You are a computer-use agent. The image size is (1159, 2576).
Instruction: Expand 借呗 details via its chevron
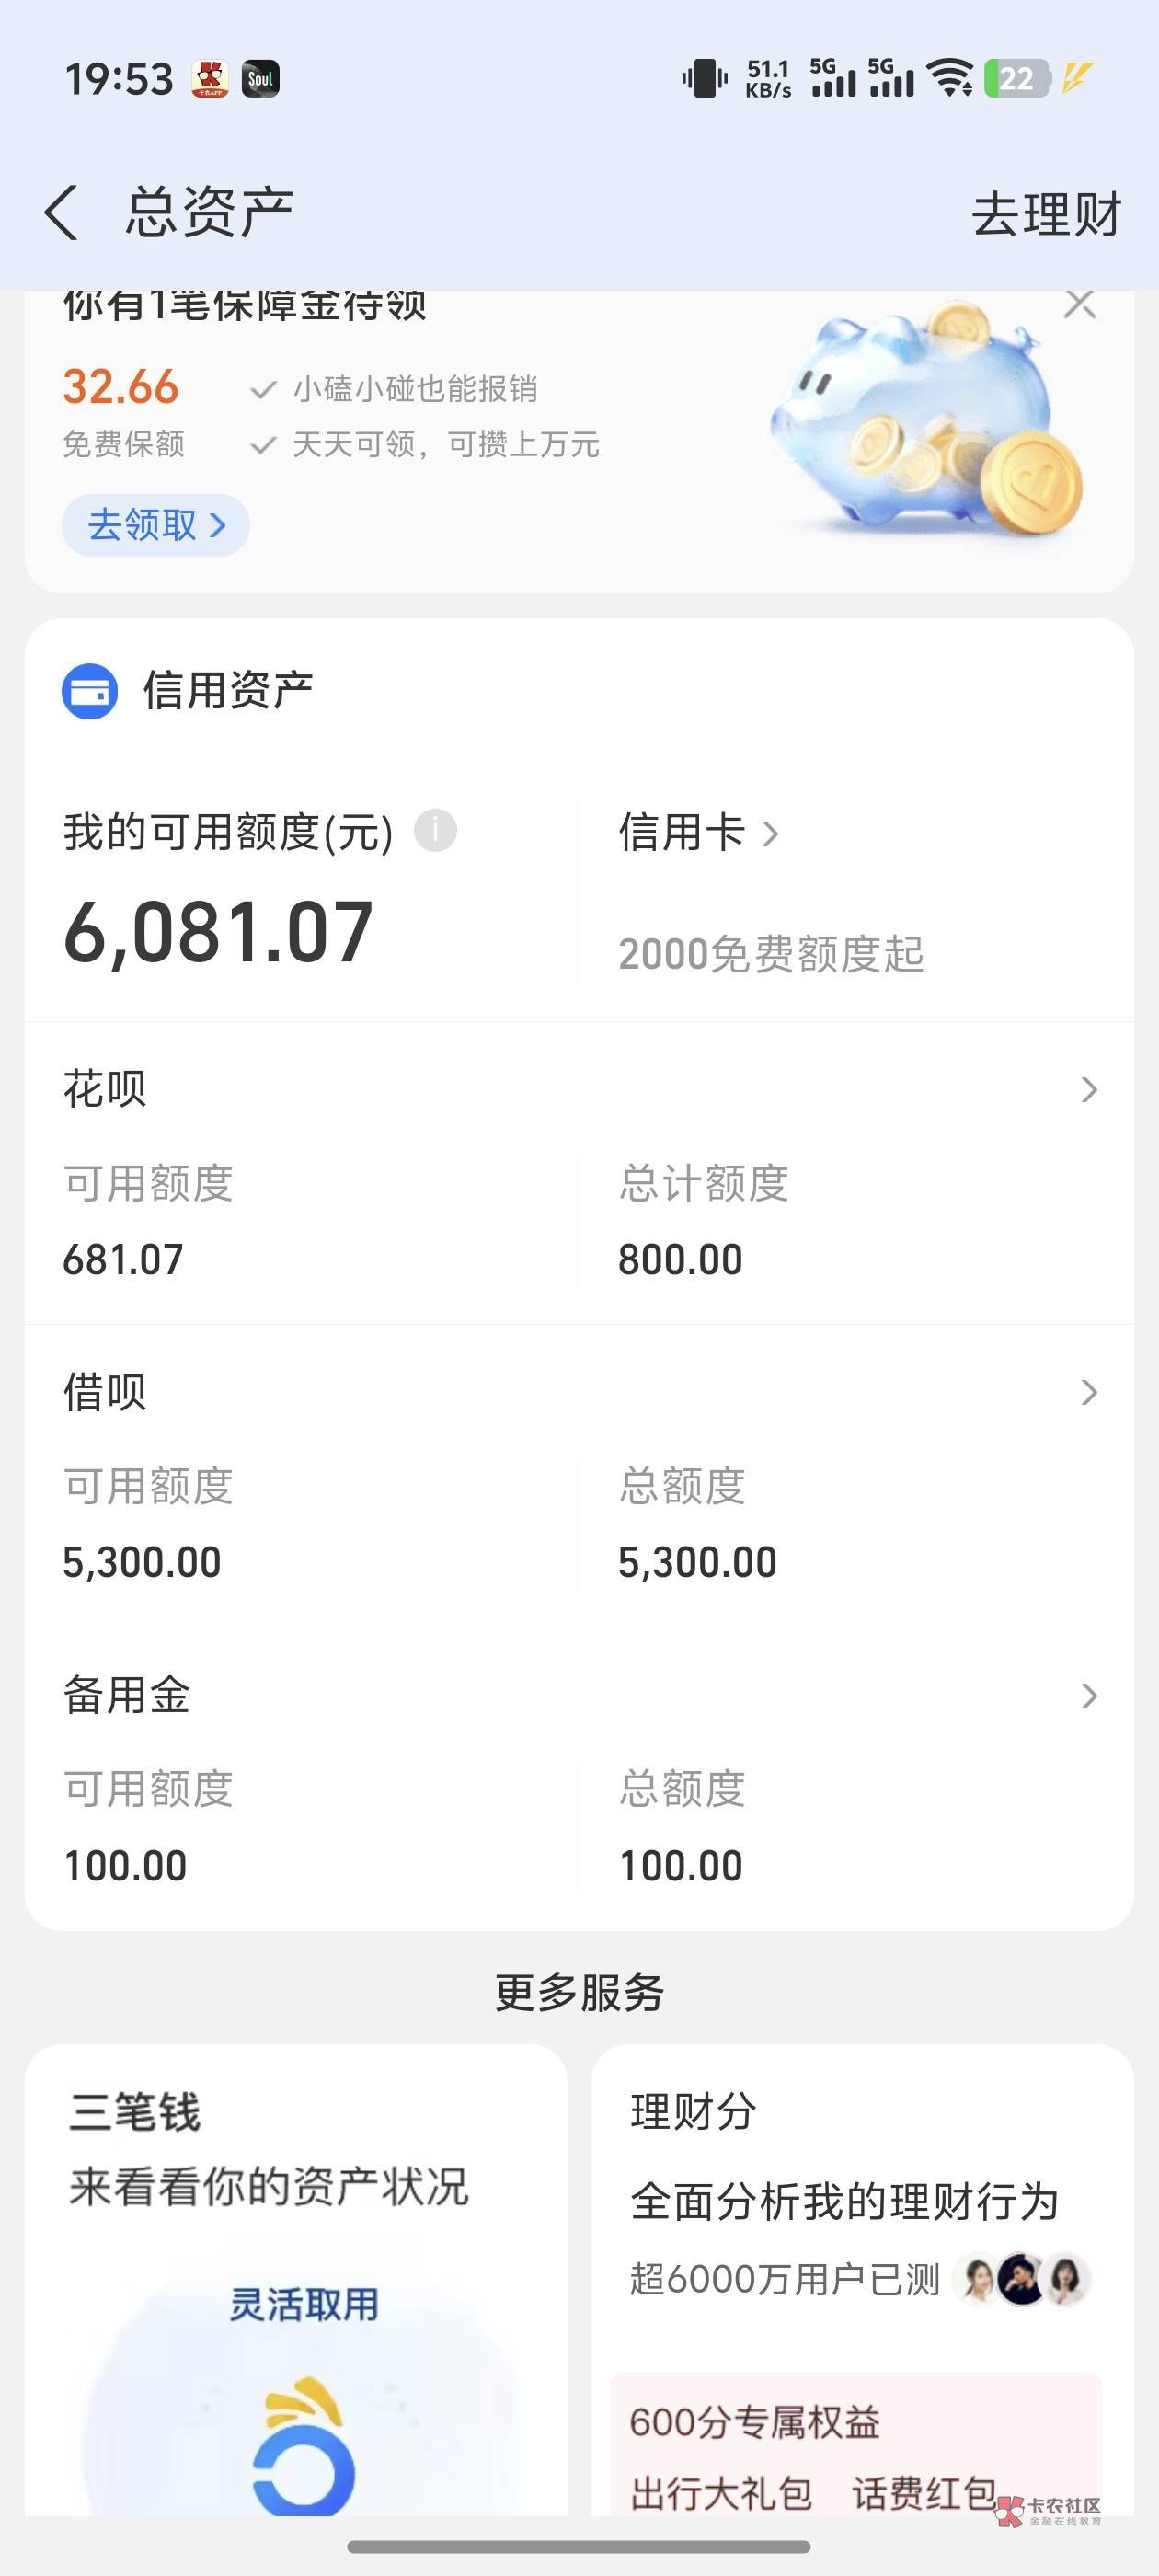1089,1392
